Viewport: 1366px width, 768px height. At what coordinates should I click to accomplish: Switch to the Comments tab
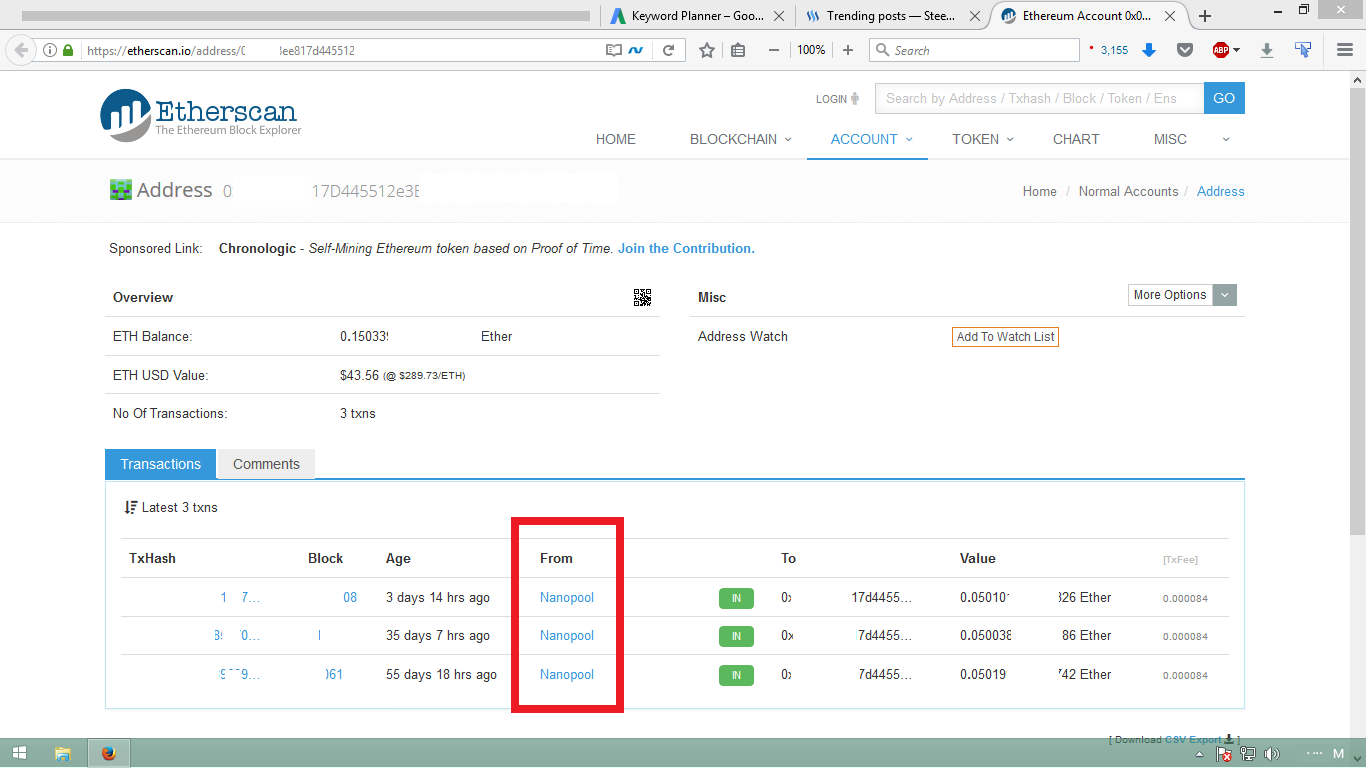266,464
